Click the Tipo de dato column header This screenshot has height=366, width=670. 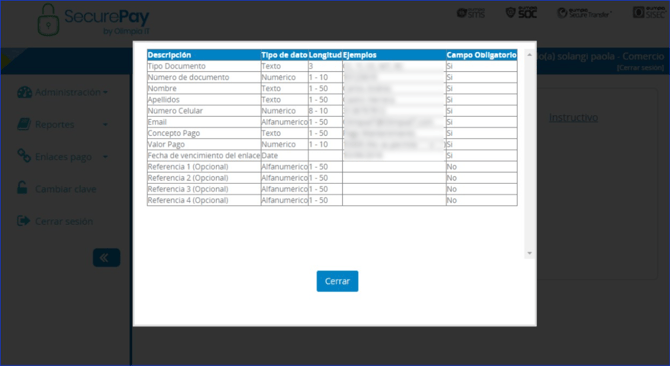point(284,55)
